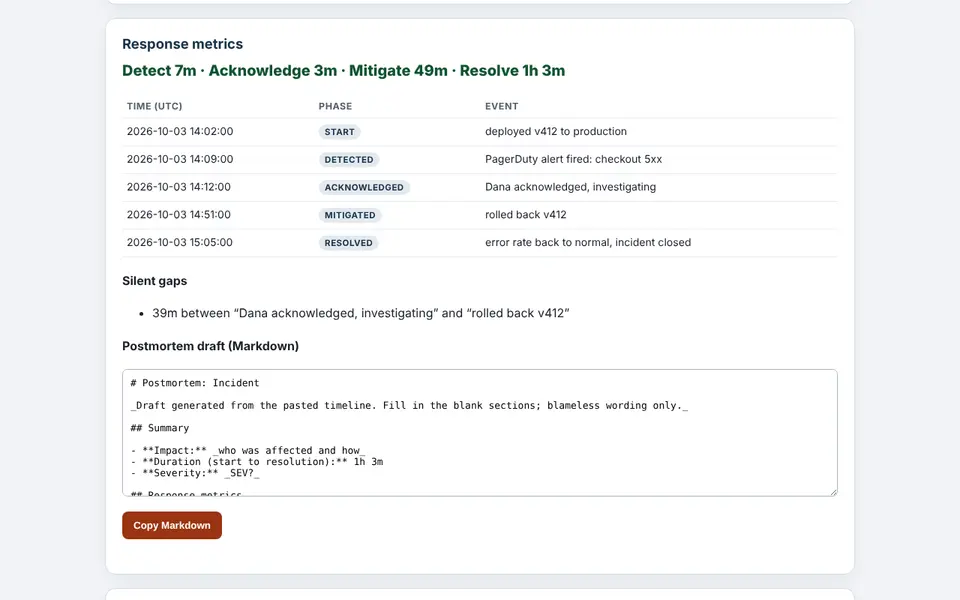Click the '**Impact:**' line in the draft
The width and height of the screenshot is (960, 600).
pos(247,450)
